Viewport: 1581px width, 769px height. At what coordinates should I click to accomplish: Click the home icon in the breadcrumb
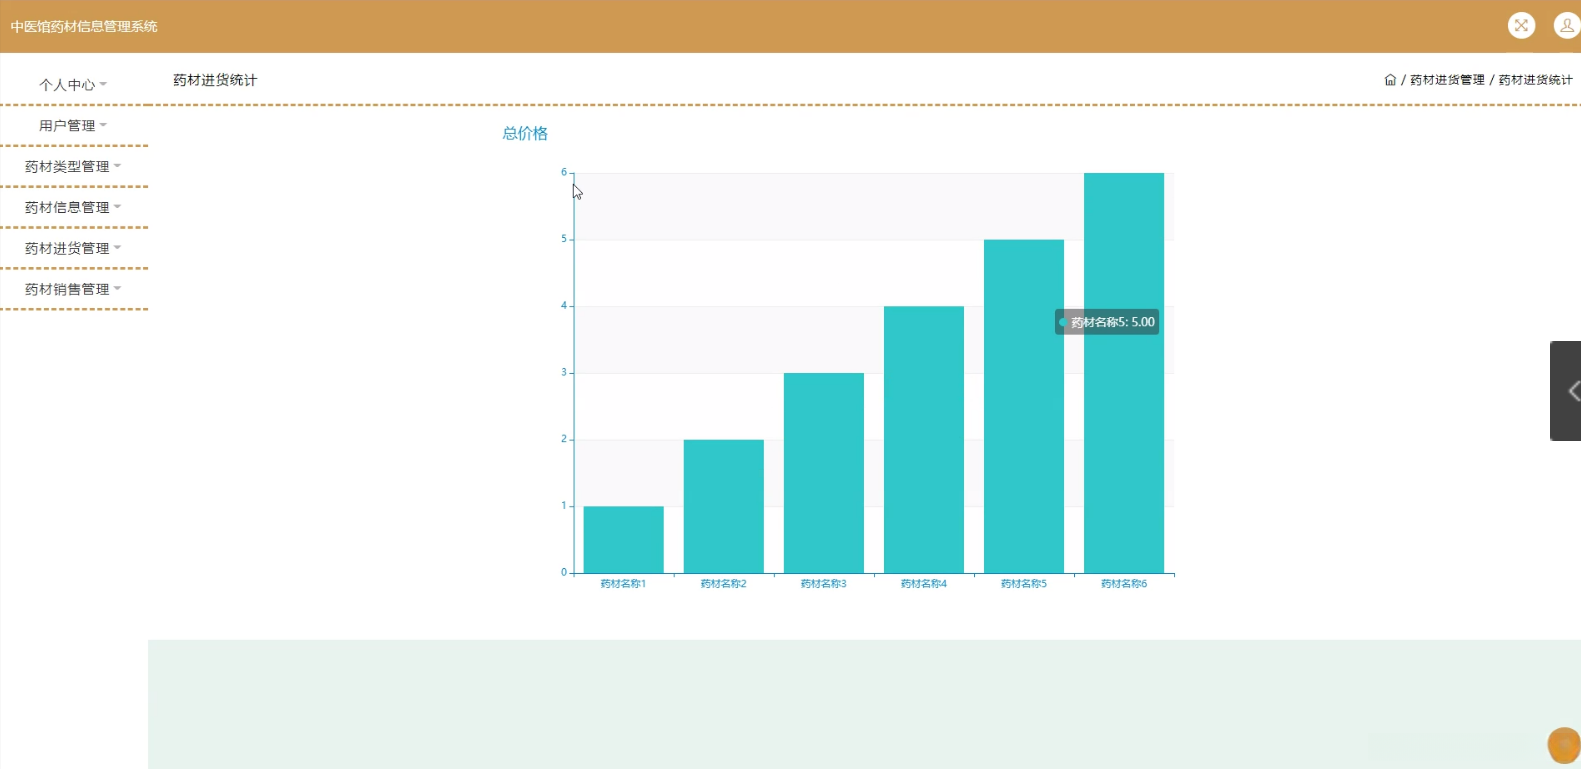pyautogui.click(x=1390, y=80)
